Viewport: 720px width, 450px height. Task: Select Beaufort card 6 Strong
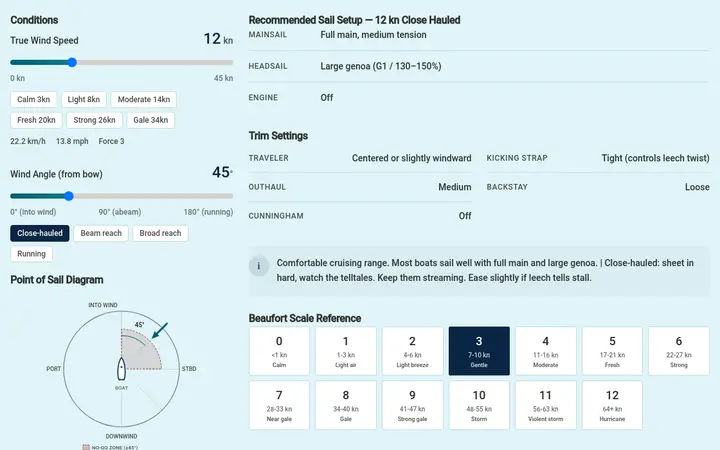(679, 351)
